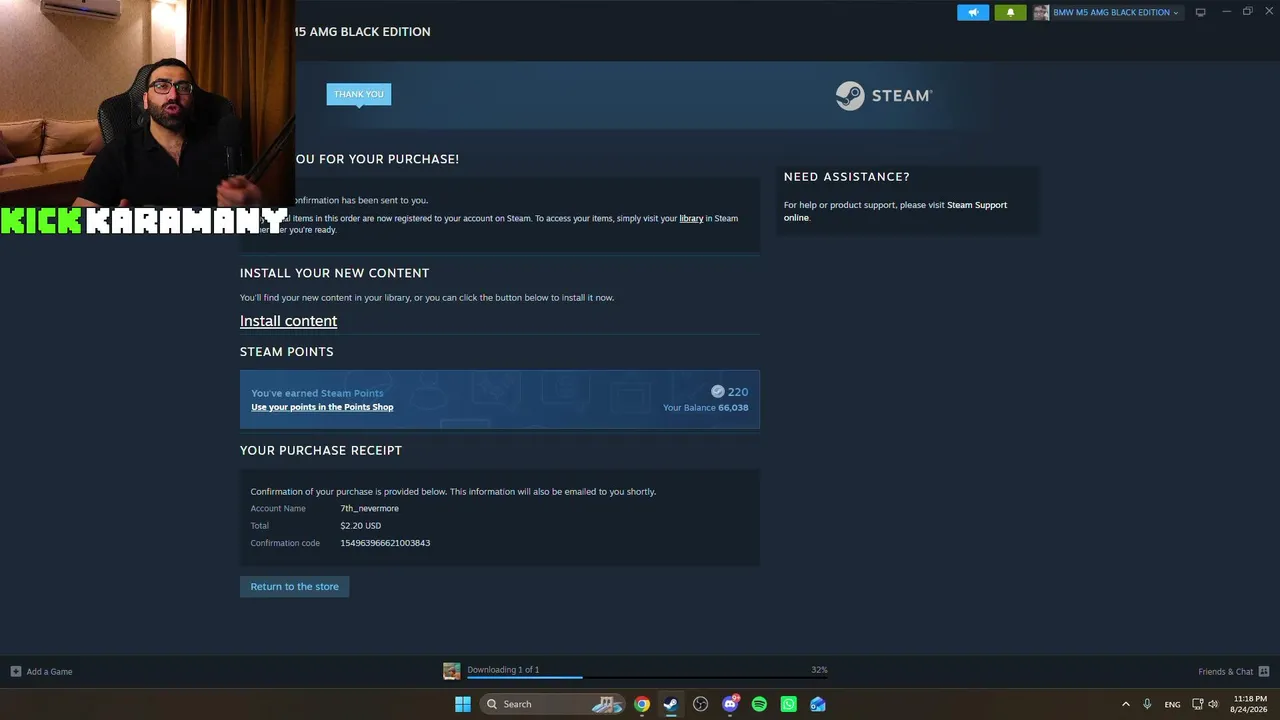Viewport: 1280px width, 720px height.
Task: Open the network tray icon
Action: click(1198, 704)
